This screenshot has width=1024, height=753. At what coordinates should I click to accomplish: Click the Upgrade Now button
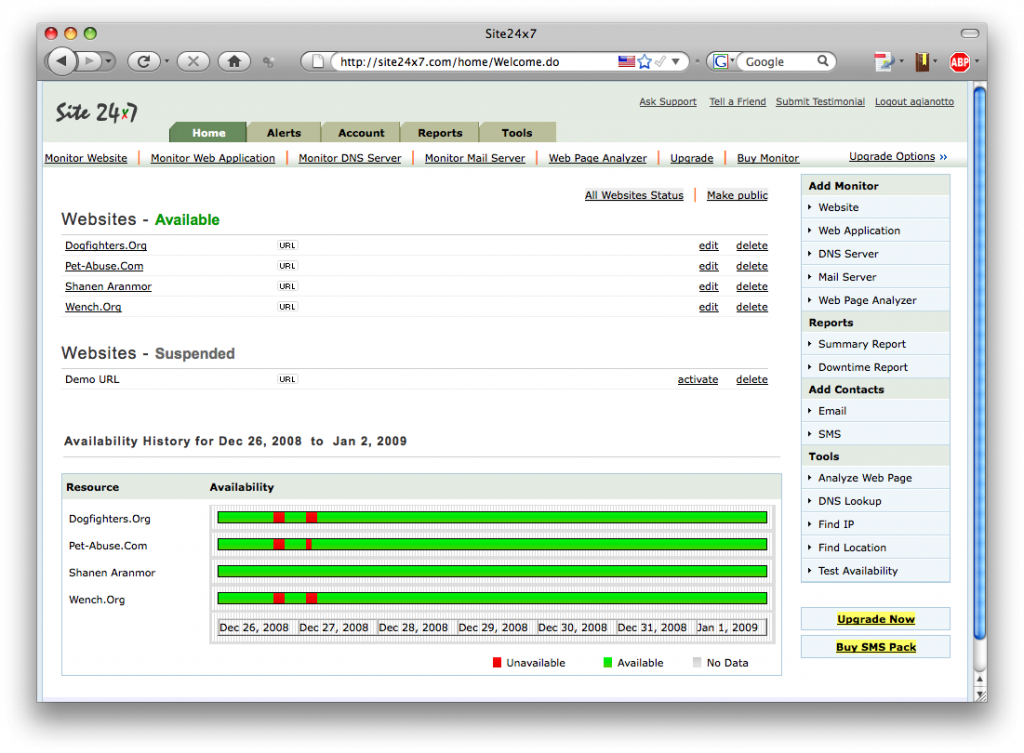pyautogui.click(x=875, y=619)
